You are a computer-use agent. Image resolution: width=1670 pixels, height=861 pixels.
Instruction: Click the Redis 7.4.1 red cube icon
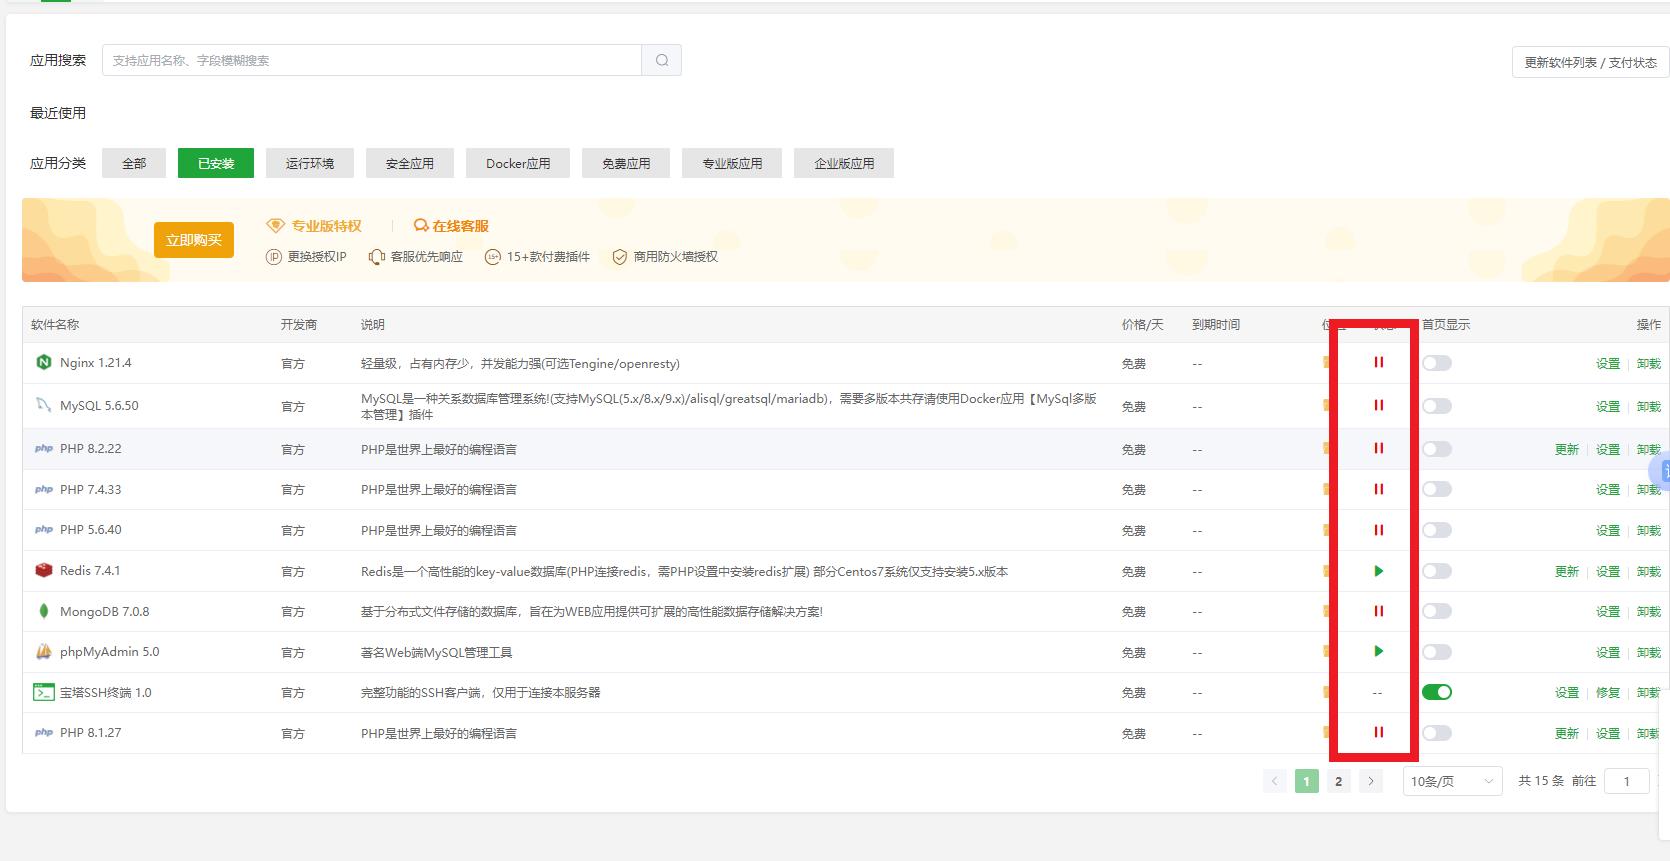[43, 571]
